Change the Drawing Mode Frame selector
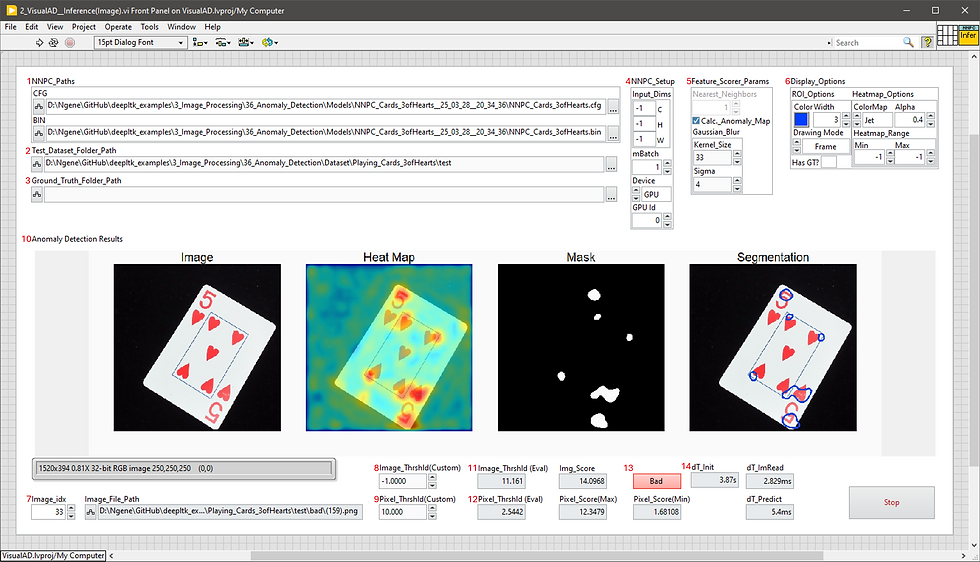The height and width of the screenshot is (562, 980). tap(824, 146)
